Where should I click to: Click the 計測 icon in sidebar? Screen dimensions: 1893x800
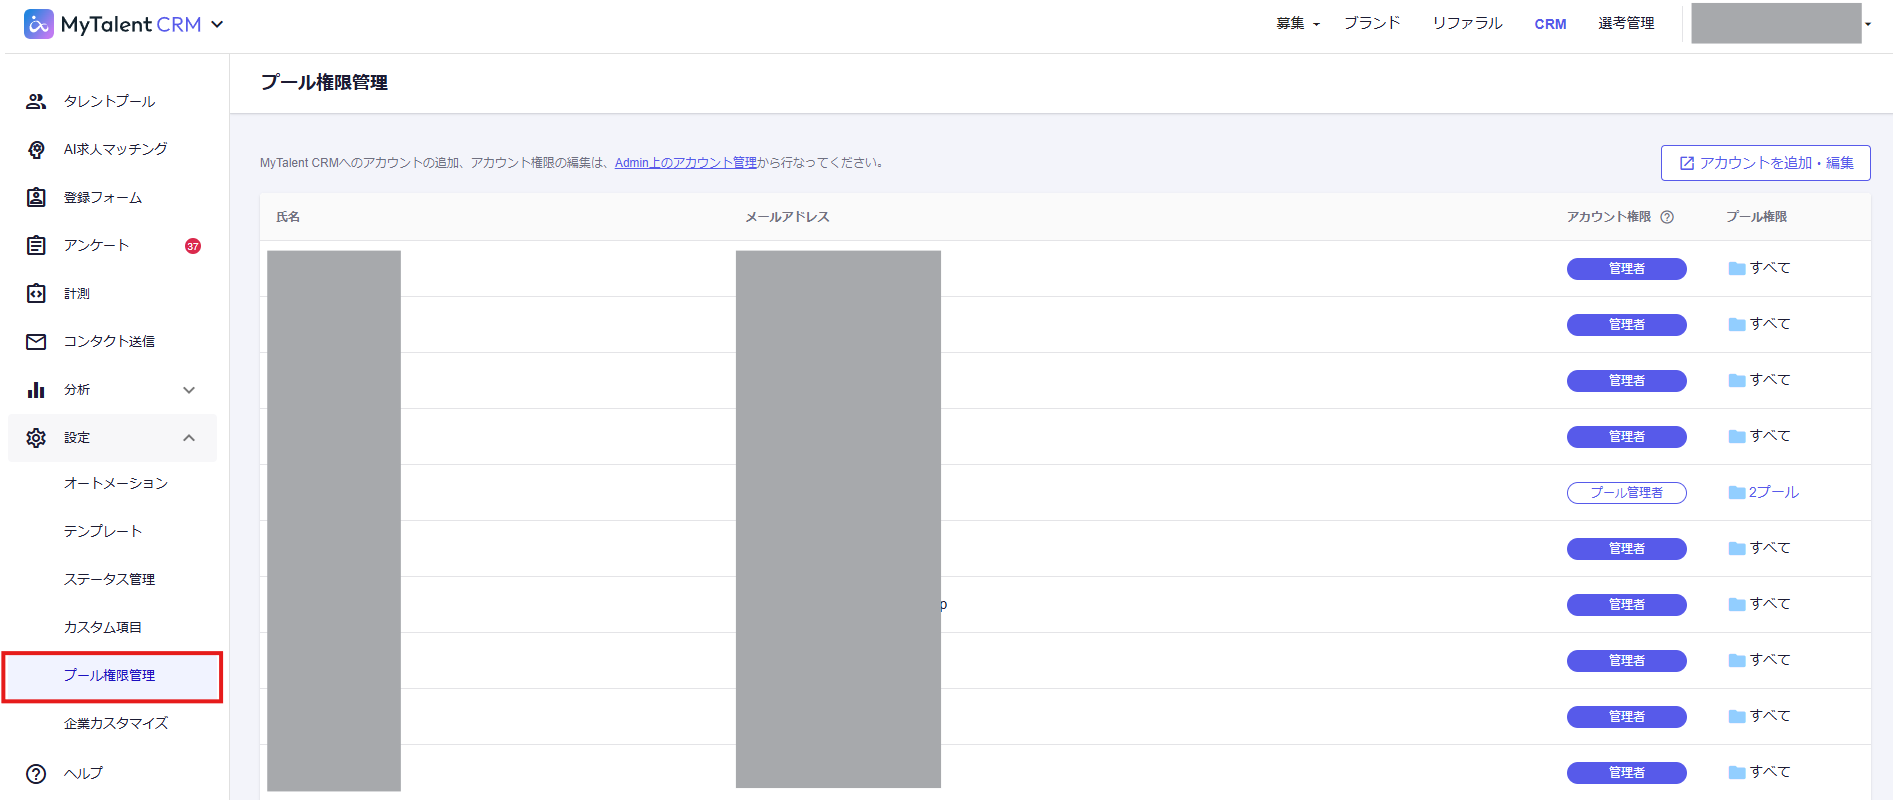(36, 293)
